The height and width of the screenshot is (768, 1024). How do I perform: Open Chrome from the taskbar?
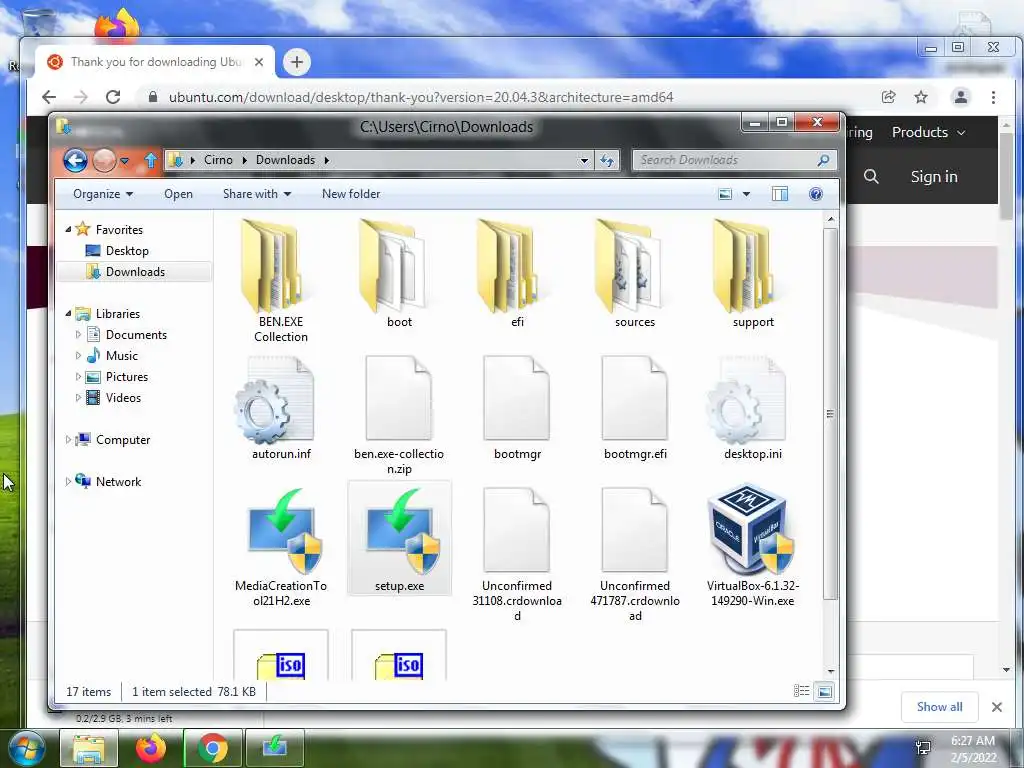212,748
